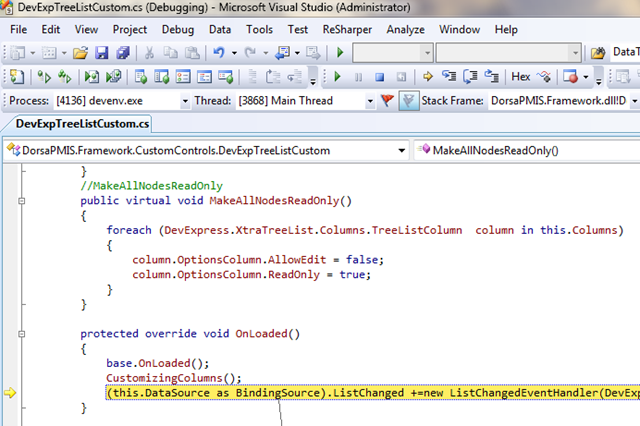Screen dimensions: 640x426
Task: Click the New Test icon in test toolbar
Action: point(17,77)
